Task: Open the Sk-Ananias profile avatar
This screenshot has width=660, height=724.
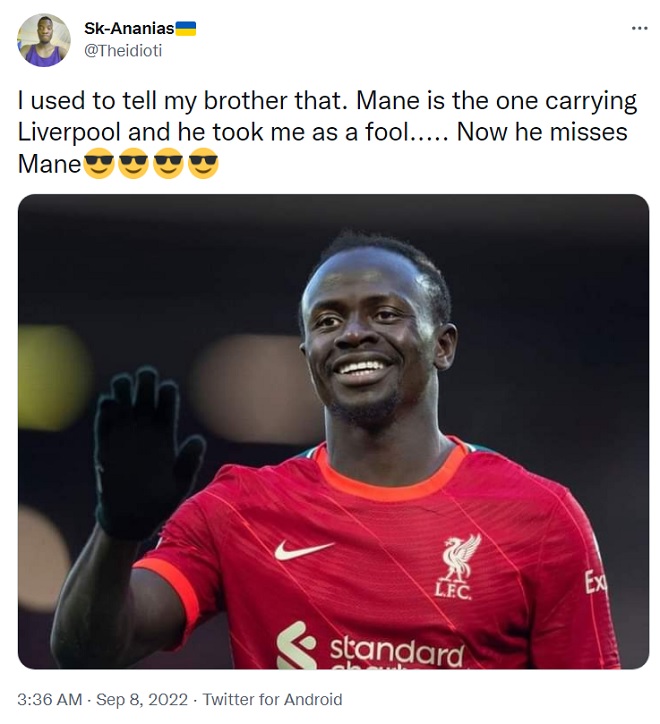Action: pos(43,40)
